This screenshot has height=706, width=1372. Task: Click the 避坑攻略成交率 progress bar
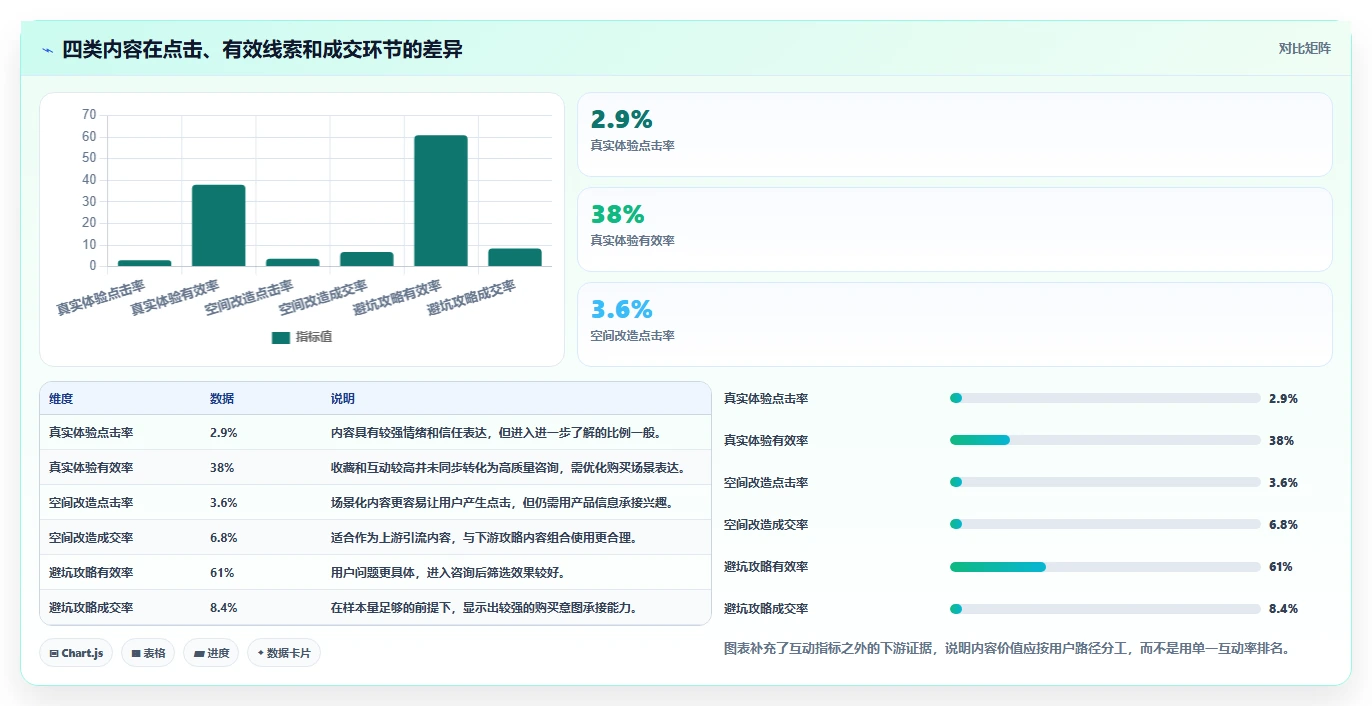click(1105, 608)
